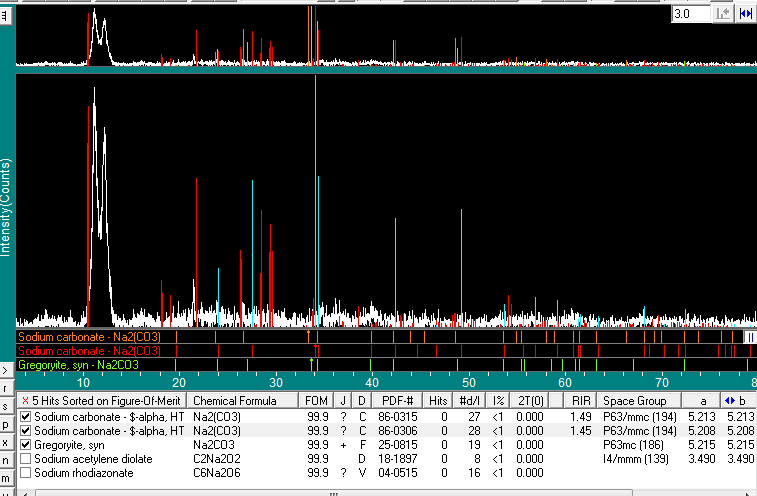This screenshot has height=496, width=757.
Task: Click the tallest cyan reference line in the main plot
Action: pos(315,200)
